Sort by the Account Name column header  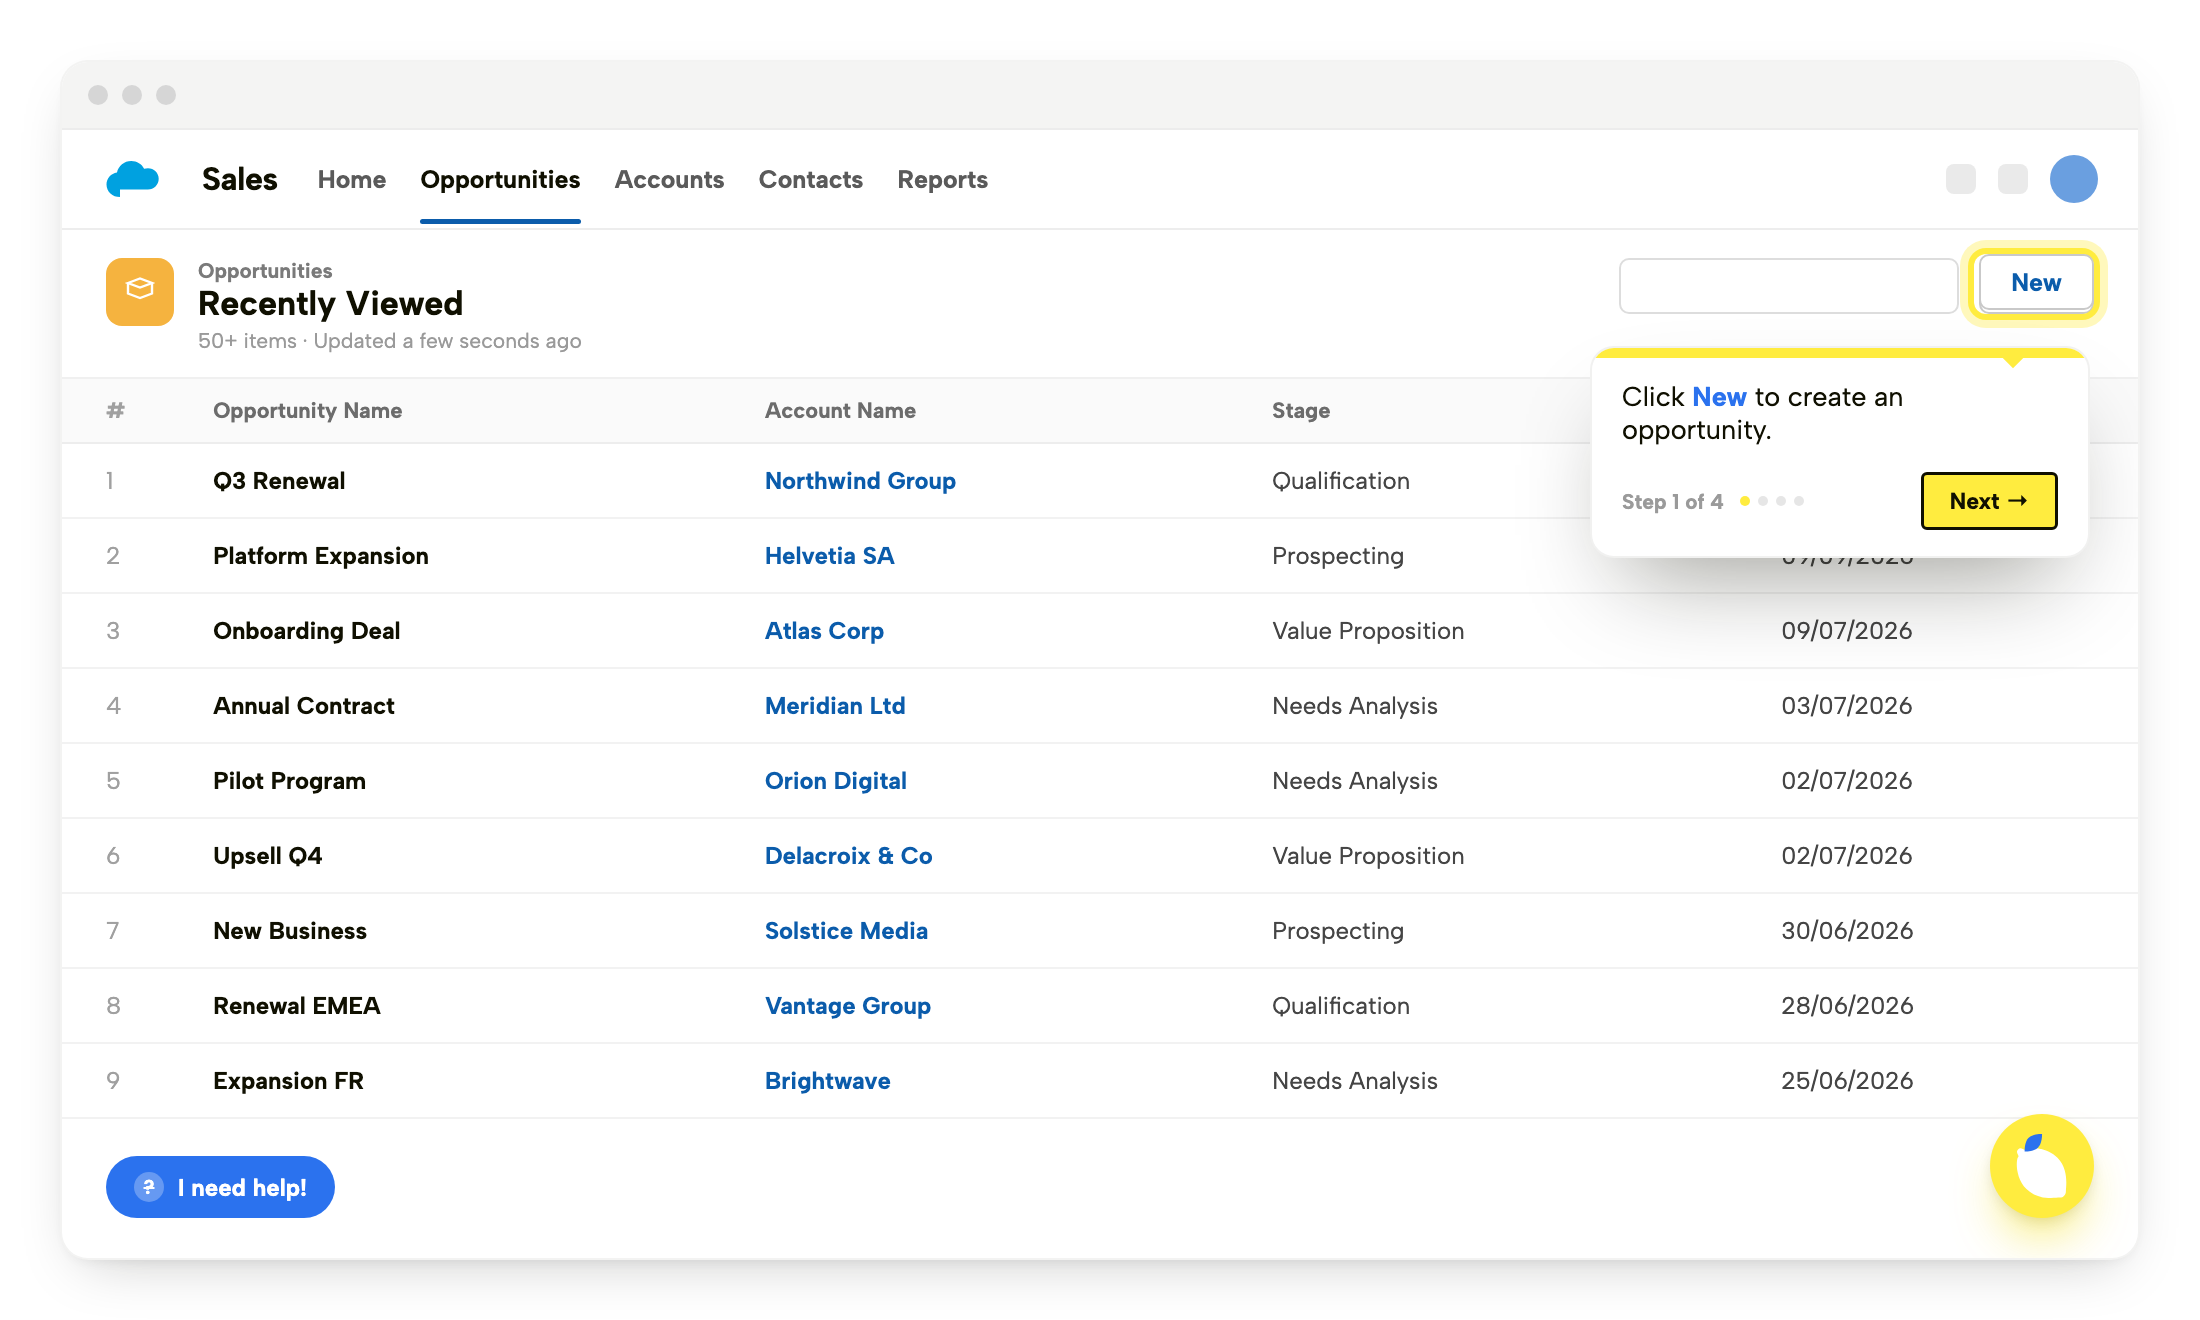840,411
